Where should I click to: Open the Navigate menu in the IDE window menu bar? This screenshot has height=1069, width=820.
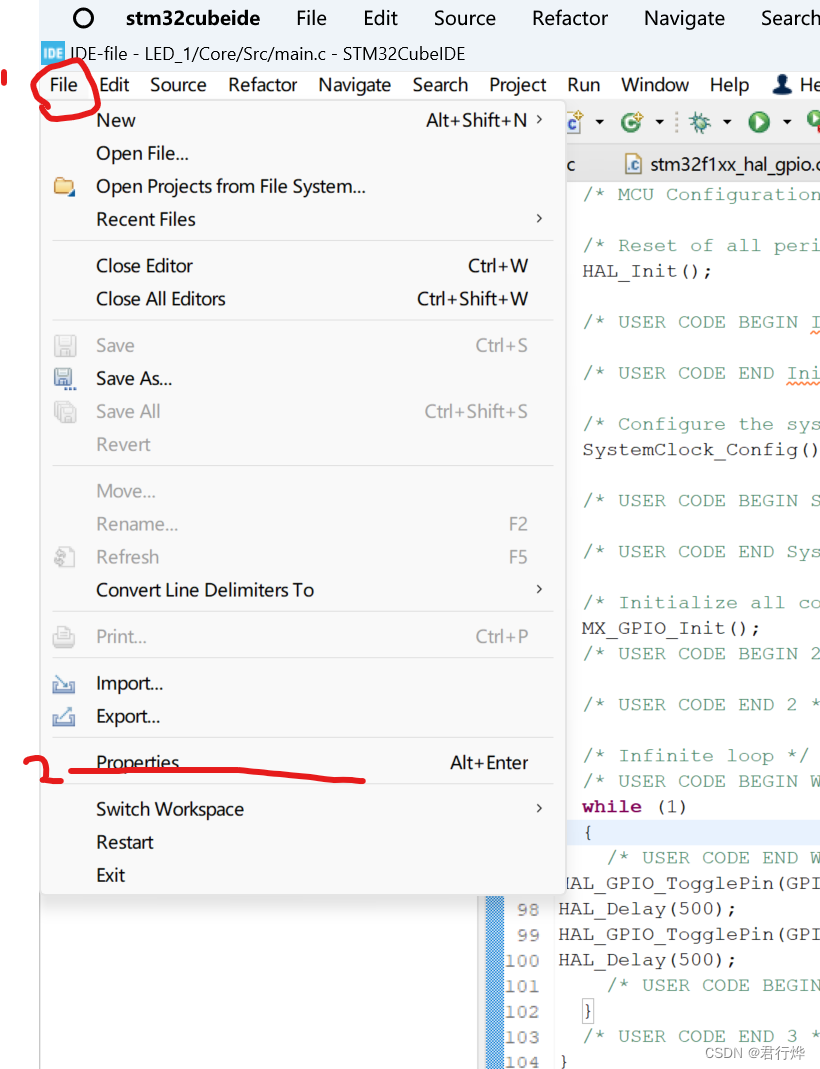(354, 85)
